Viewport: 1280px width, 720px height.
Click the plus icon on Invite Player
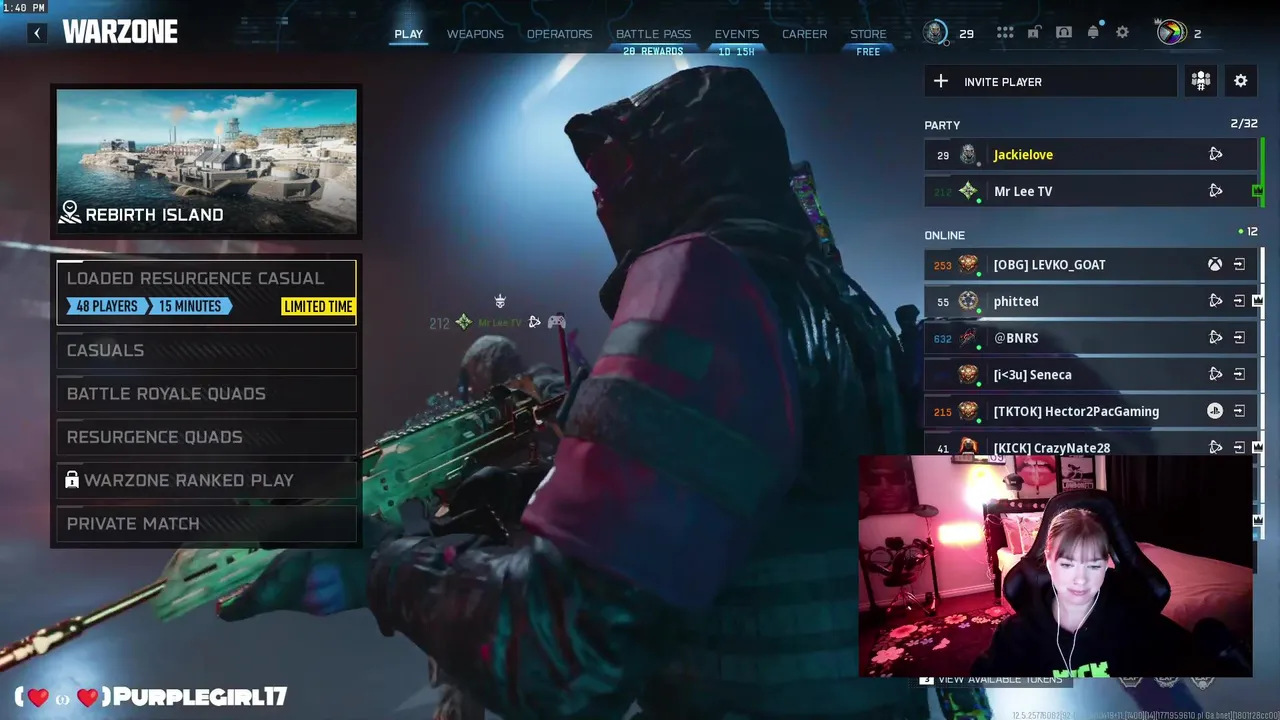pyautogui.click(x=941, y=81)
